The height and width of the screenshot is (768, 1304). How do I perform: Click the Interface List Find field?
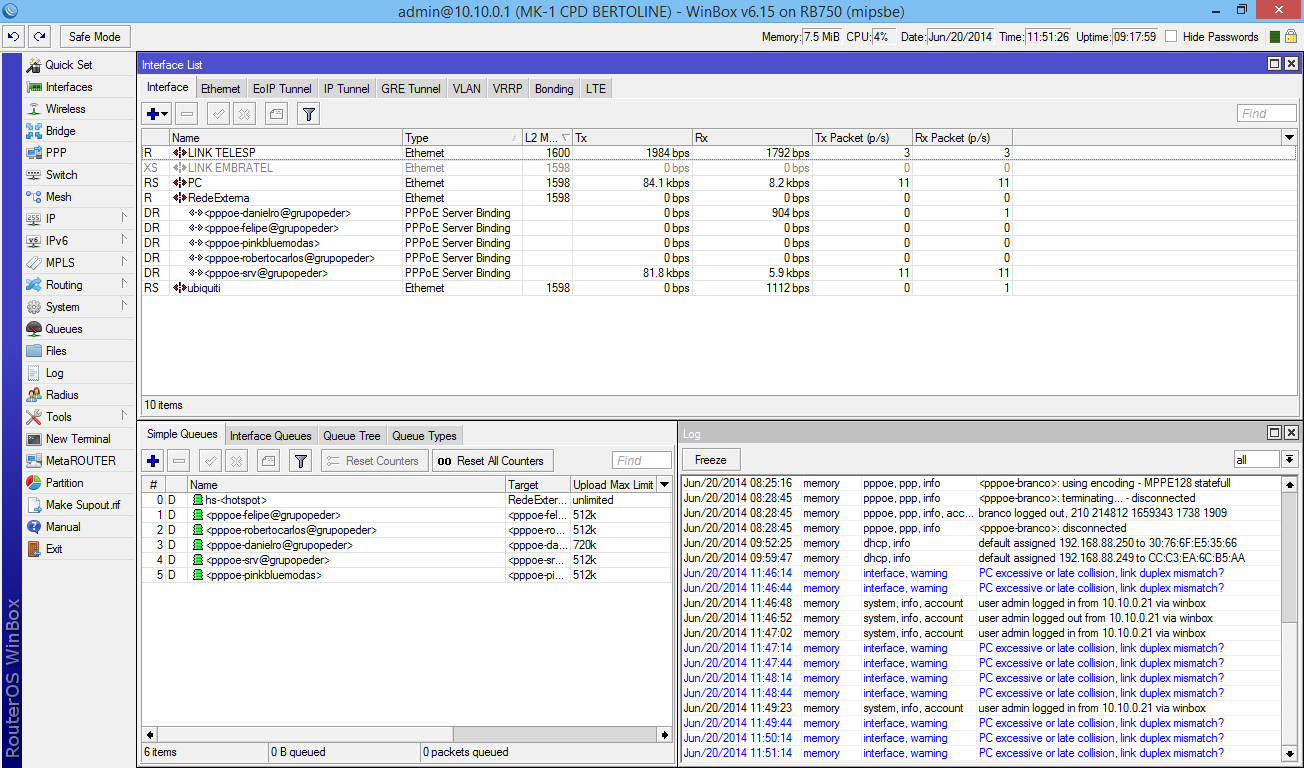(1266, 114)
